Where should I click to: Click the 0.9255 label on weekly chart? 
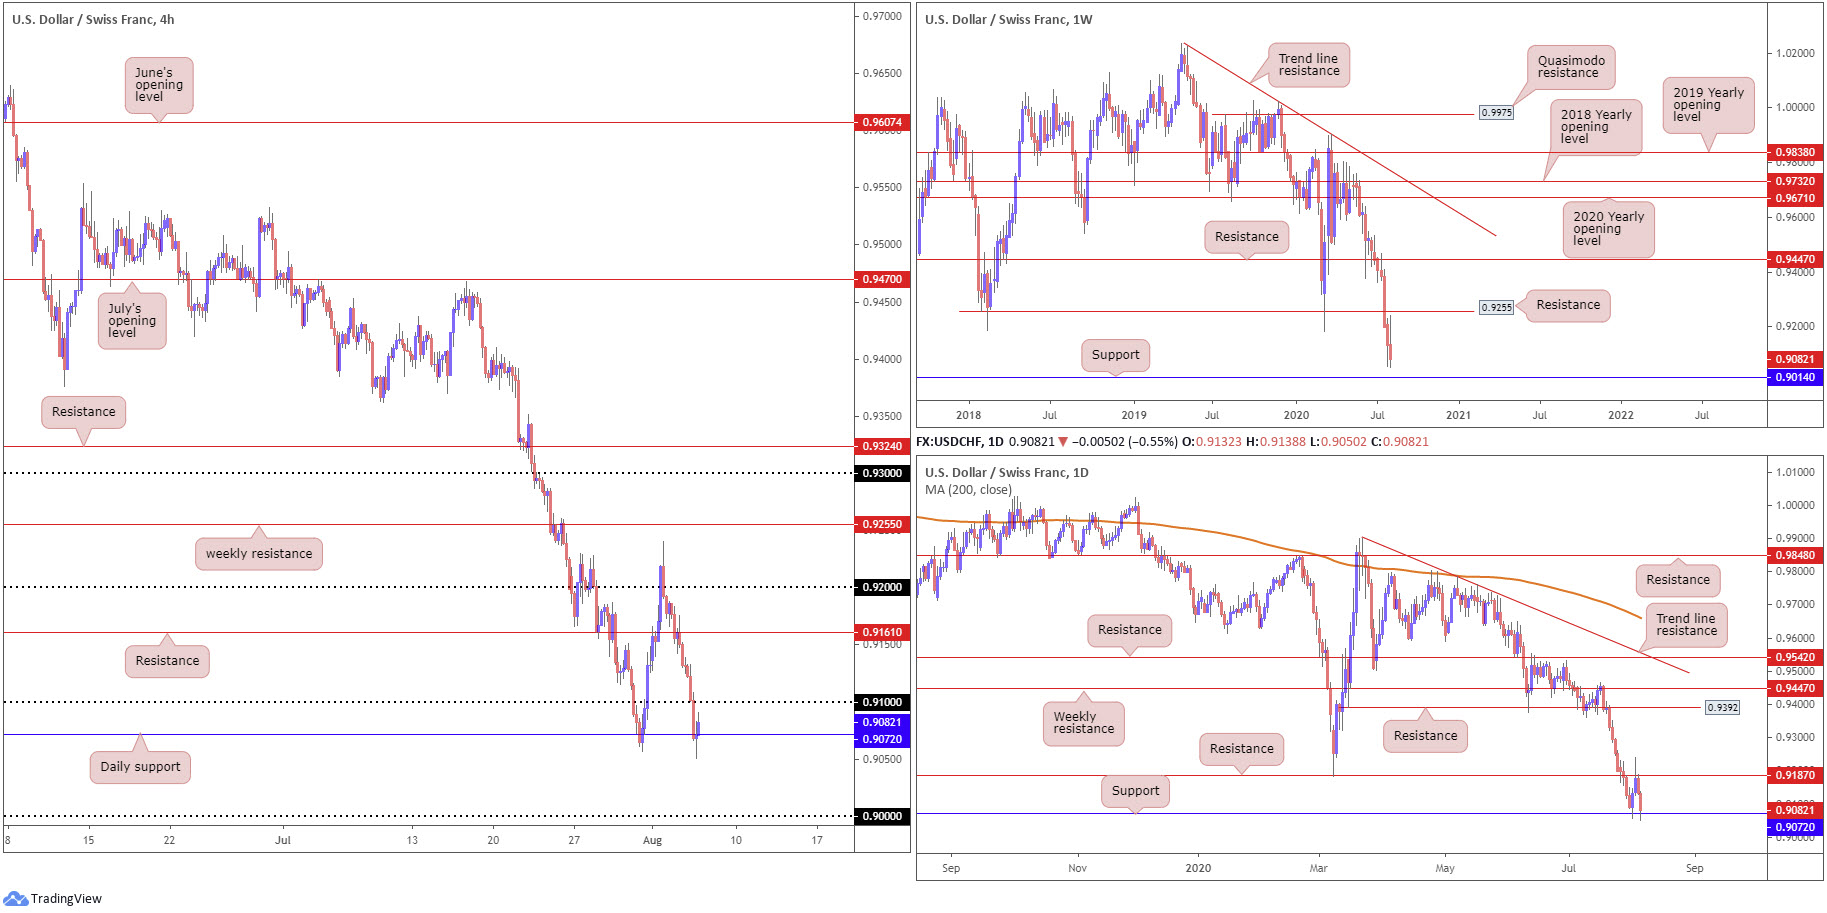click(x=1496, y=307)
